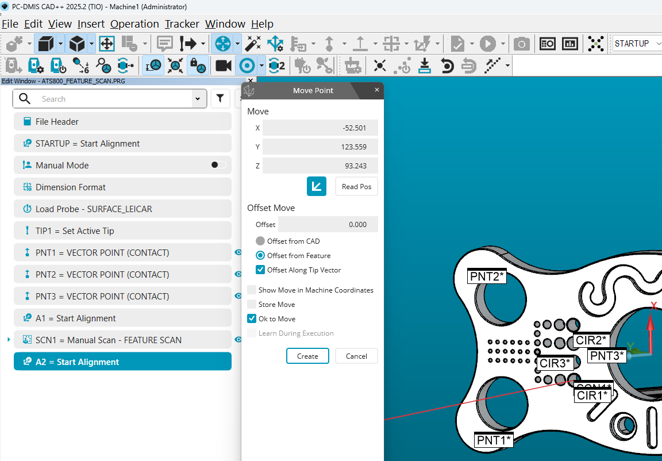Screen dimensions: 662x461
Task: Select A2 = Start Alignment row
Action: click(122, 361)
